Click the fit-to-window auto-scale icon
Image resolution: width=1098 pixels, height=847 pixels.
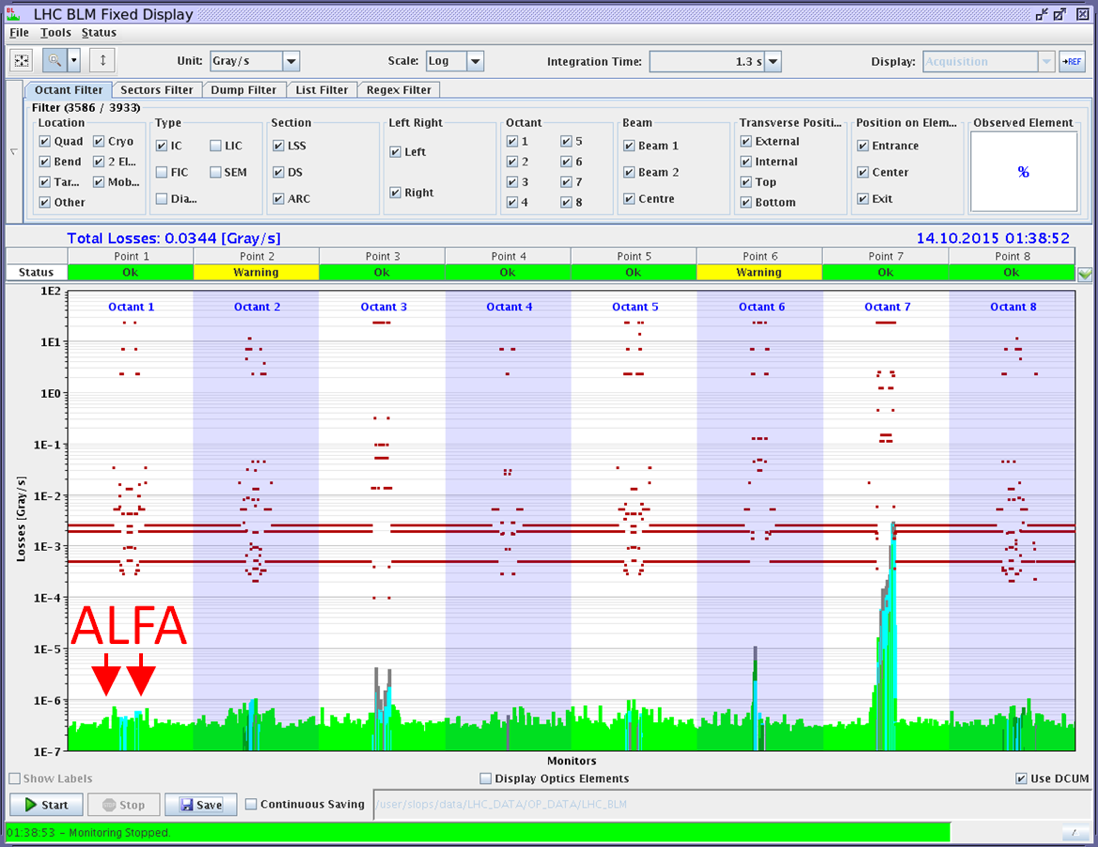coord(21,60)
